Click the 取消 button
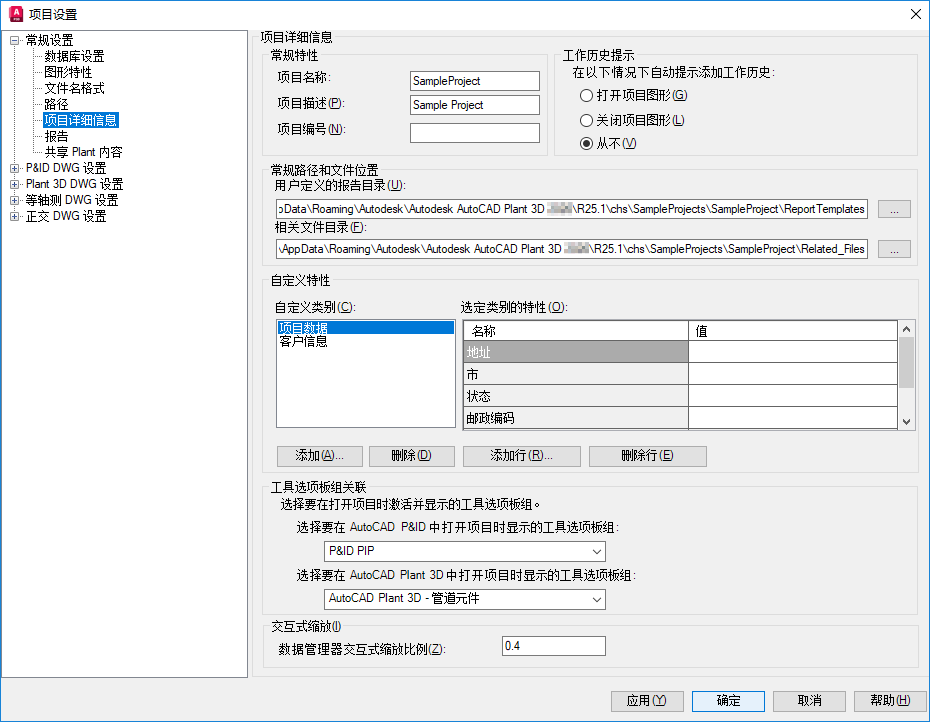The image size is (930, 722). [x=809, y=701]
